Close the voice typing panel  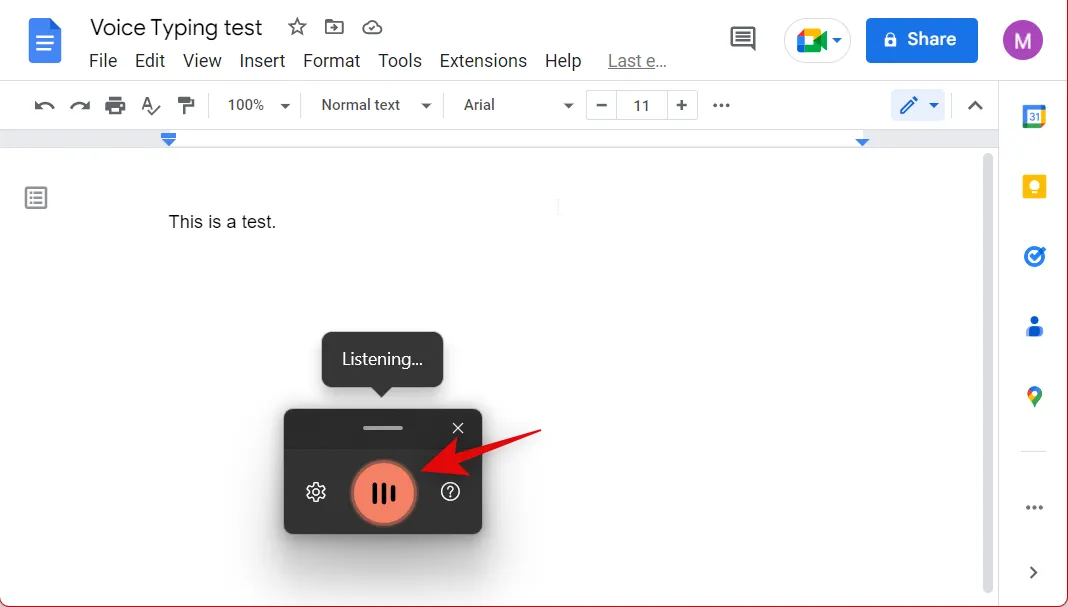458,428
